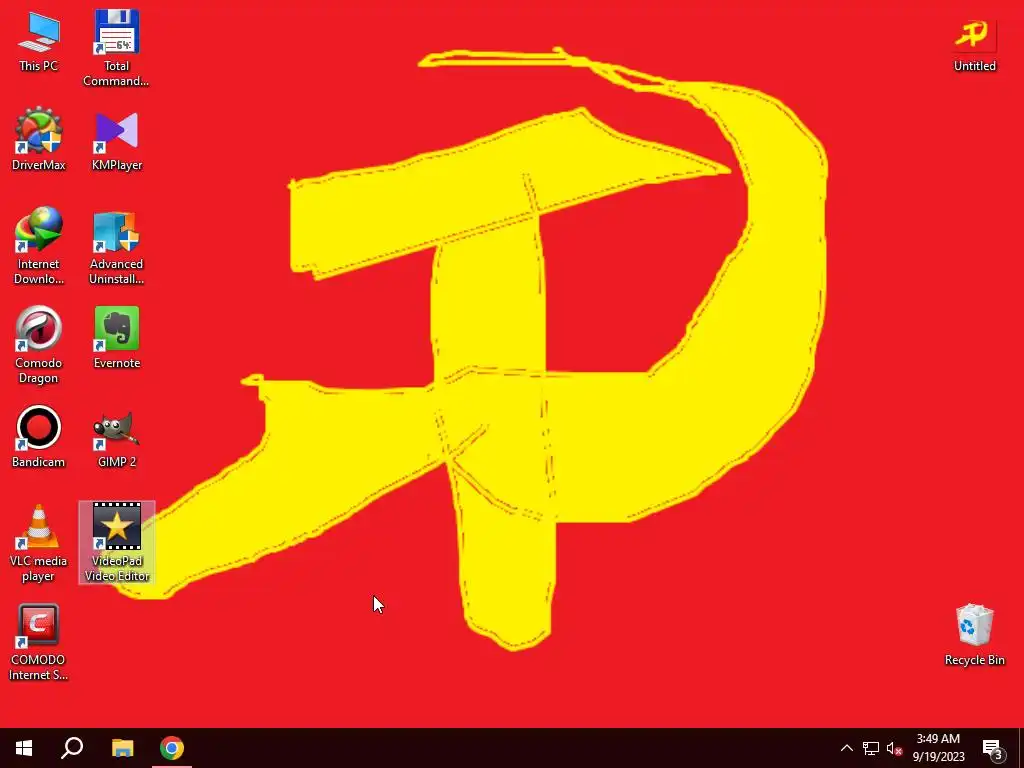Select the KMPlayer desktop shortcut

pos(117,138)
